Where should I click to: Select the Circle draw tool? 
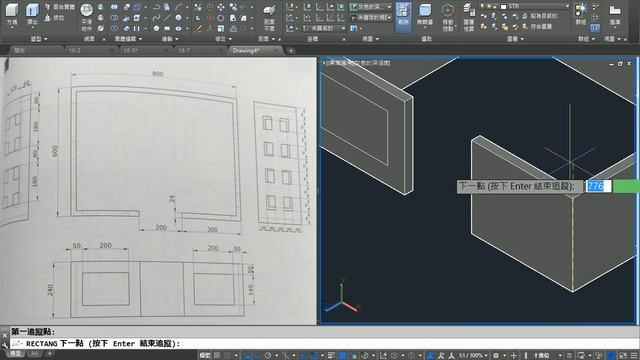[178, 18]
